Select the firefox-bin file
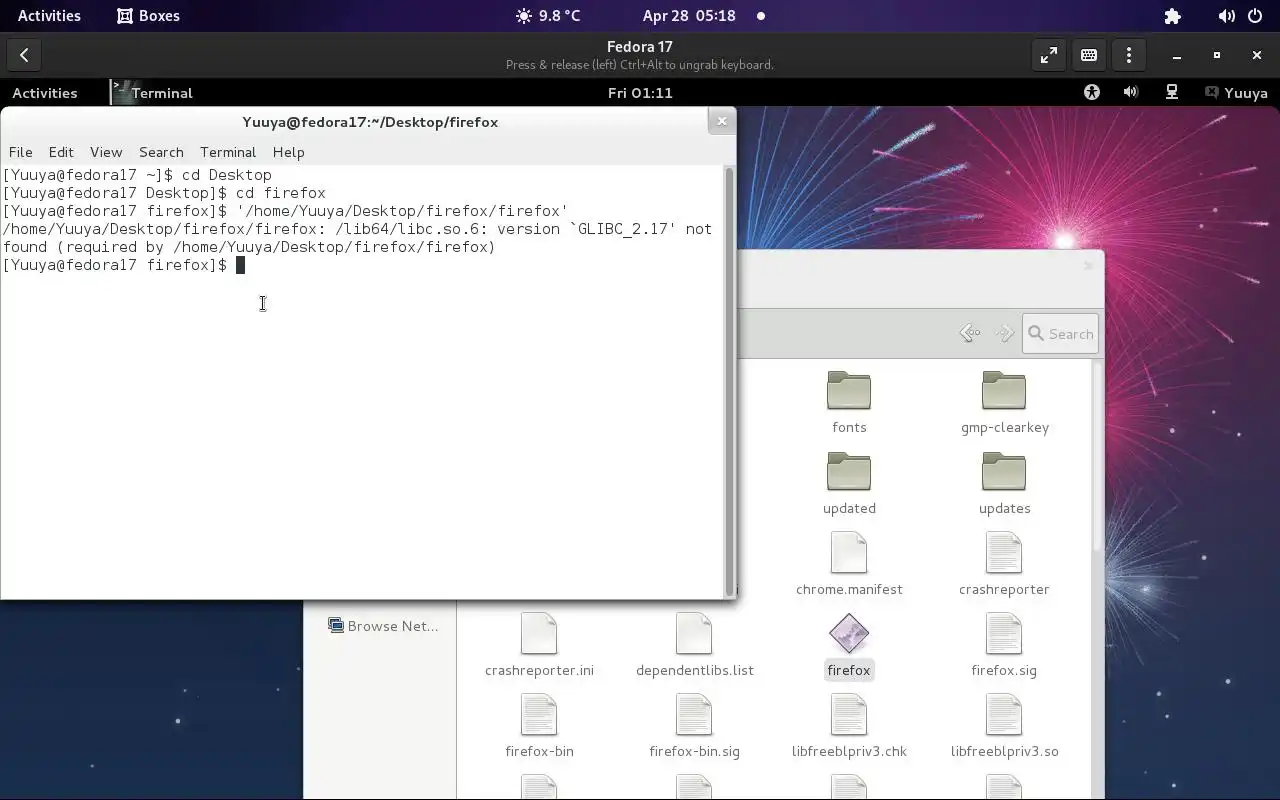 tap(539, 726)
